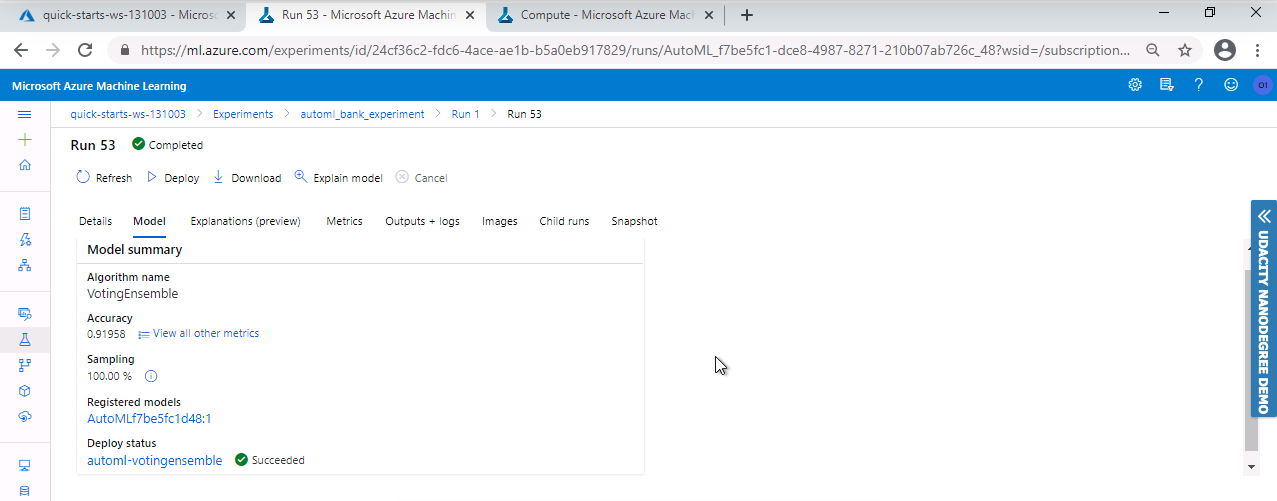Screen dimensions: 1277x501
Task: Click the Succeeded deploy status text
Action: 278,460
